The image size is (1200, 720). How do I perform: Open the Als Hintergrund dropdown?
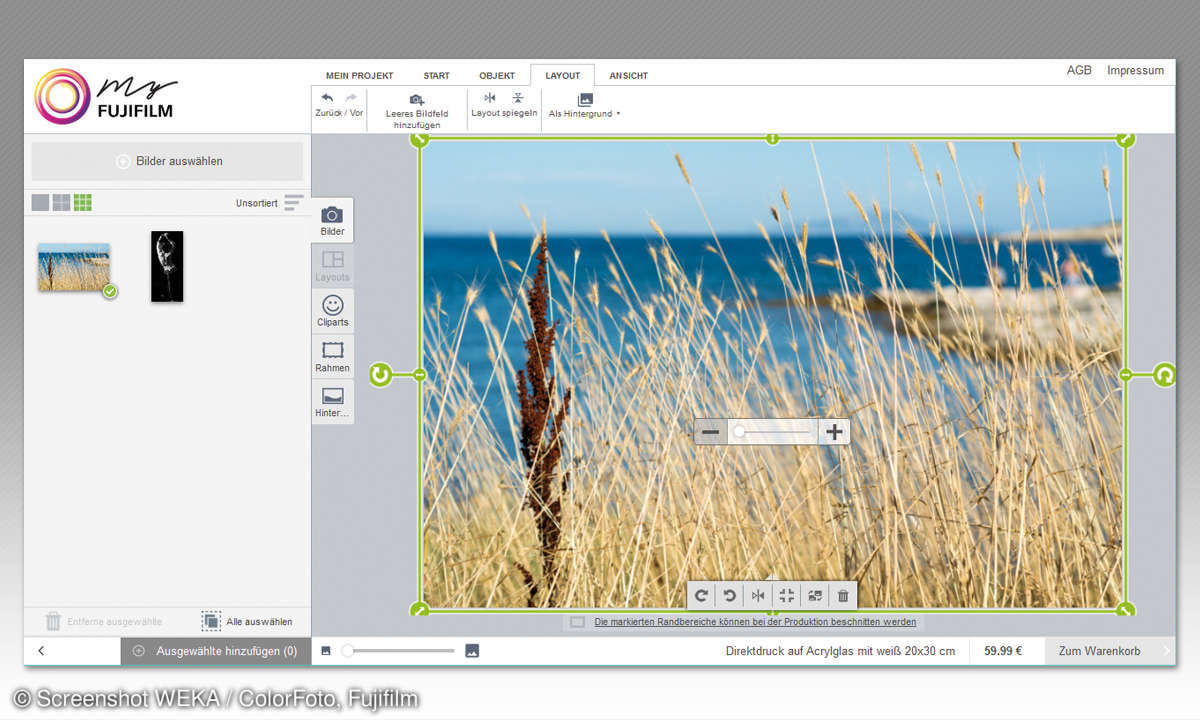click(585, 106)
